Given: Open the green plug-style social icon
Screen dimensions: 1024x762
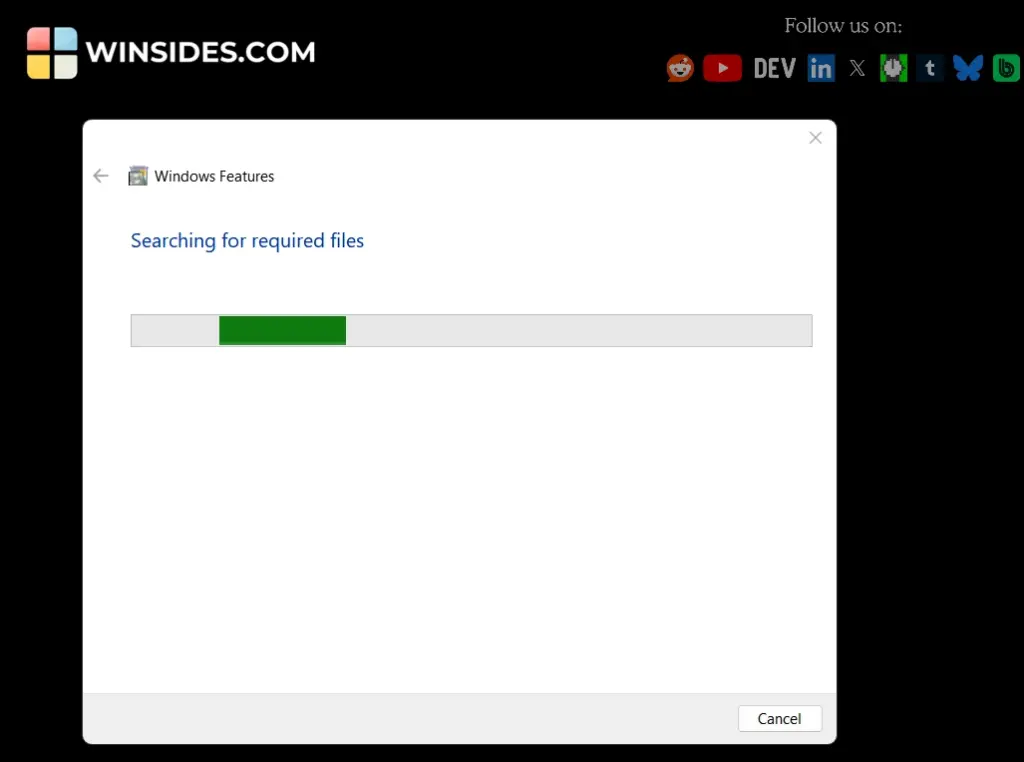Looking at the screenshot, I should (893, 67).
